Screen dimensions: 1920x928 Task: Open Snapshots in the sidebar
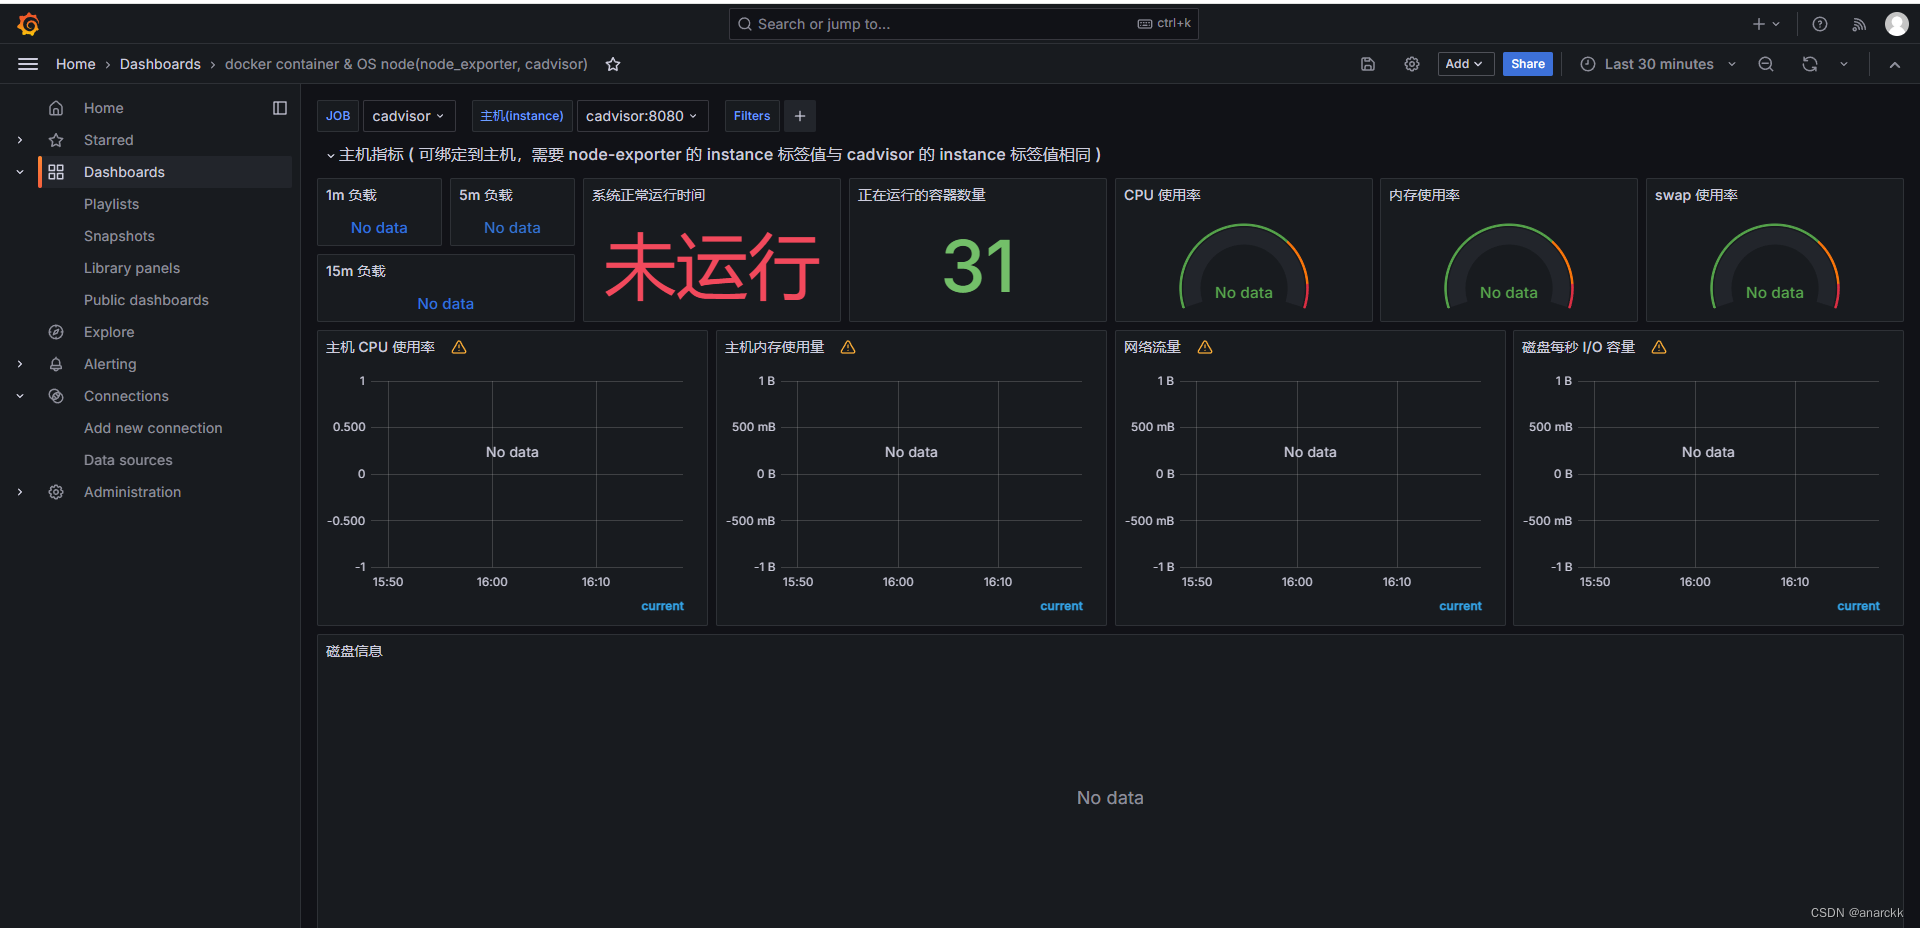click(x=119, y=236)
